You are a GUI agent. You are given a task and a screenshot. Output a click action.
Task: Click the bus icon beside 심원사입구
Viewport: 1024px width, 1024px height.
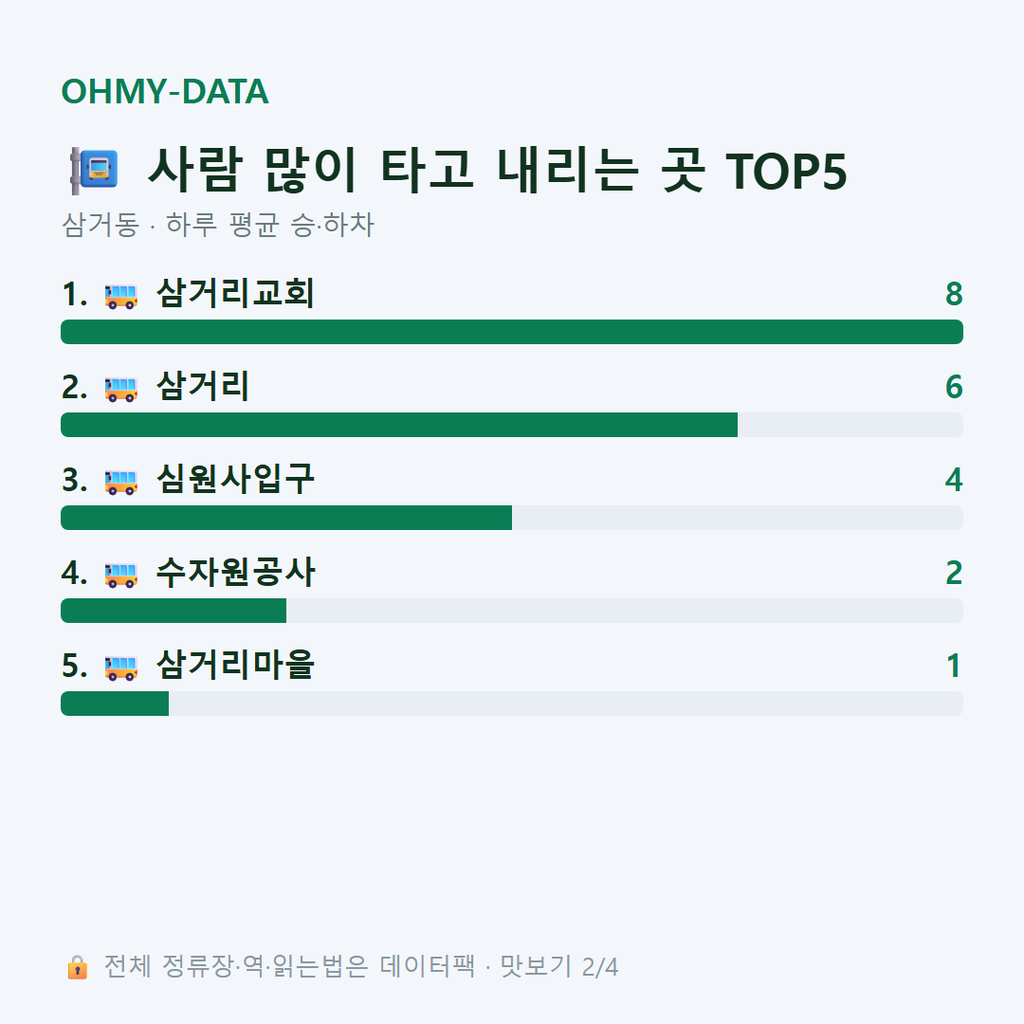[121, 481]
